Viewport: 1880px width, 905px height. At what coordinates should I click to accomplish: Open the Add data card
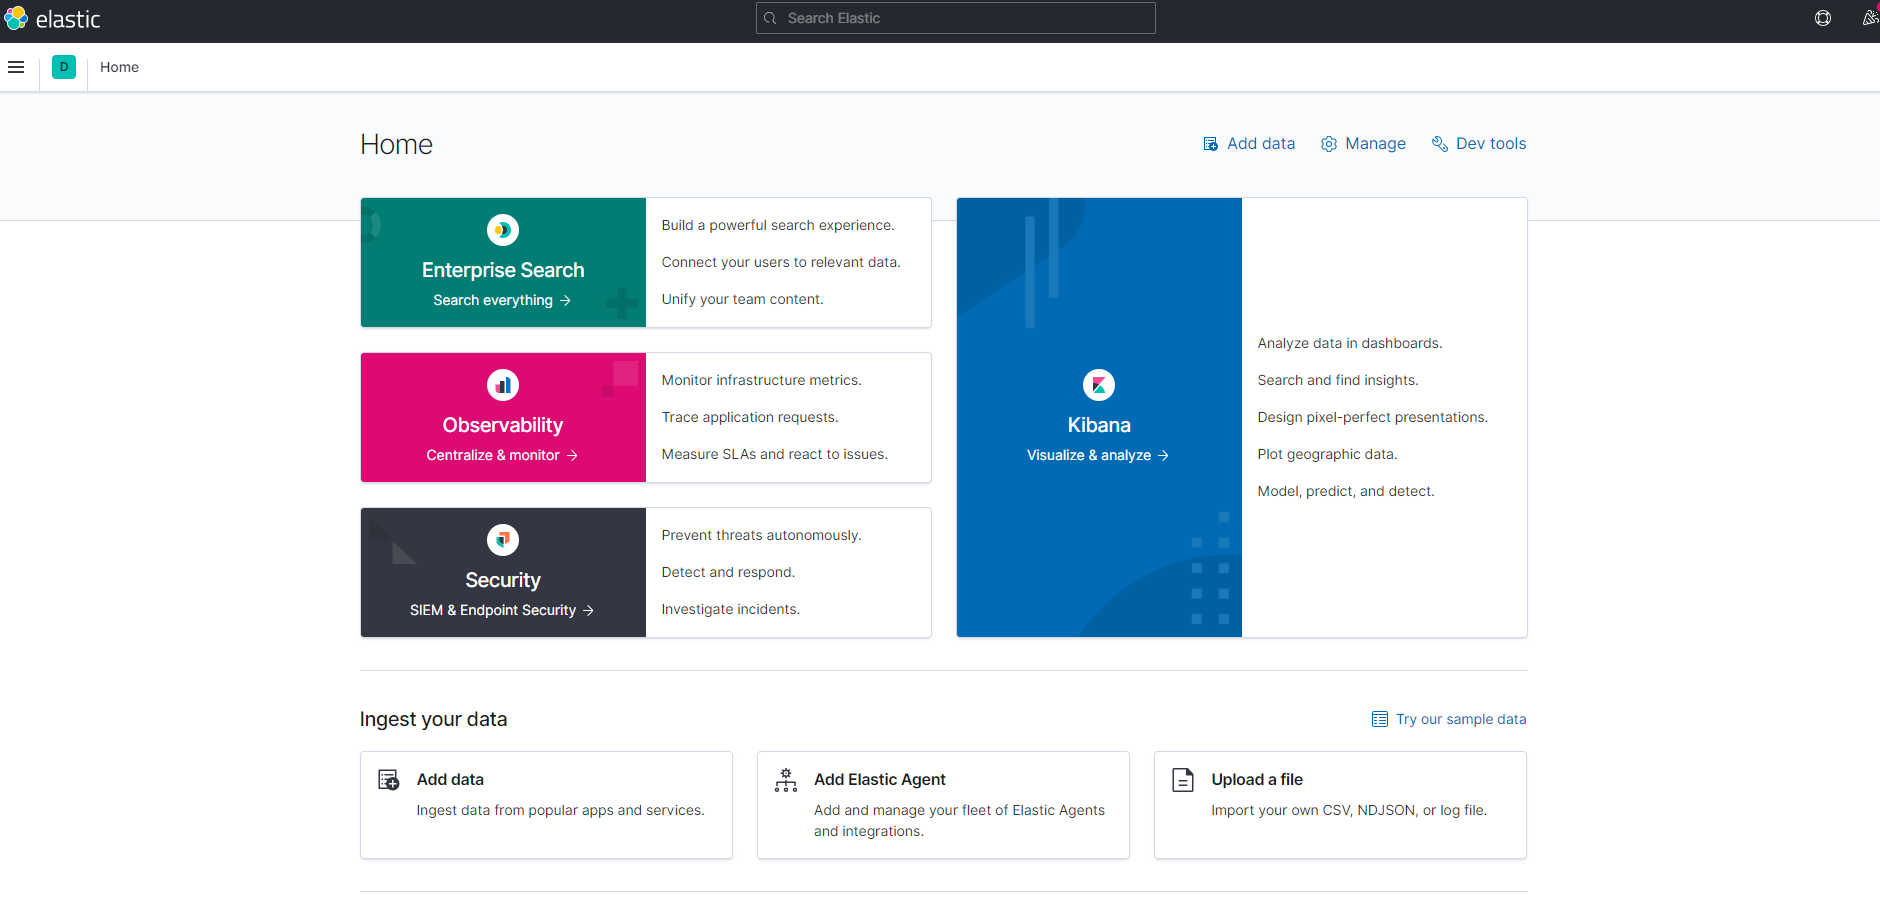tap(546, 805)
